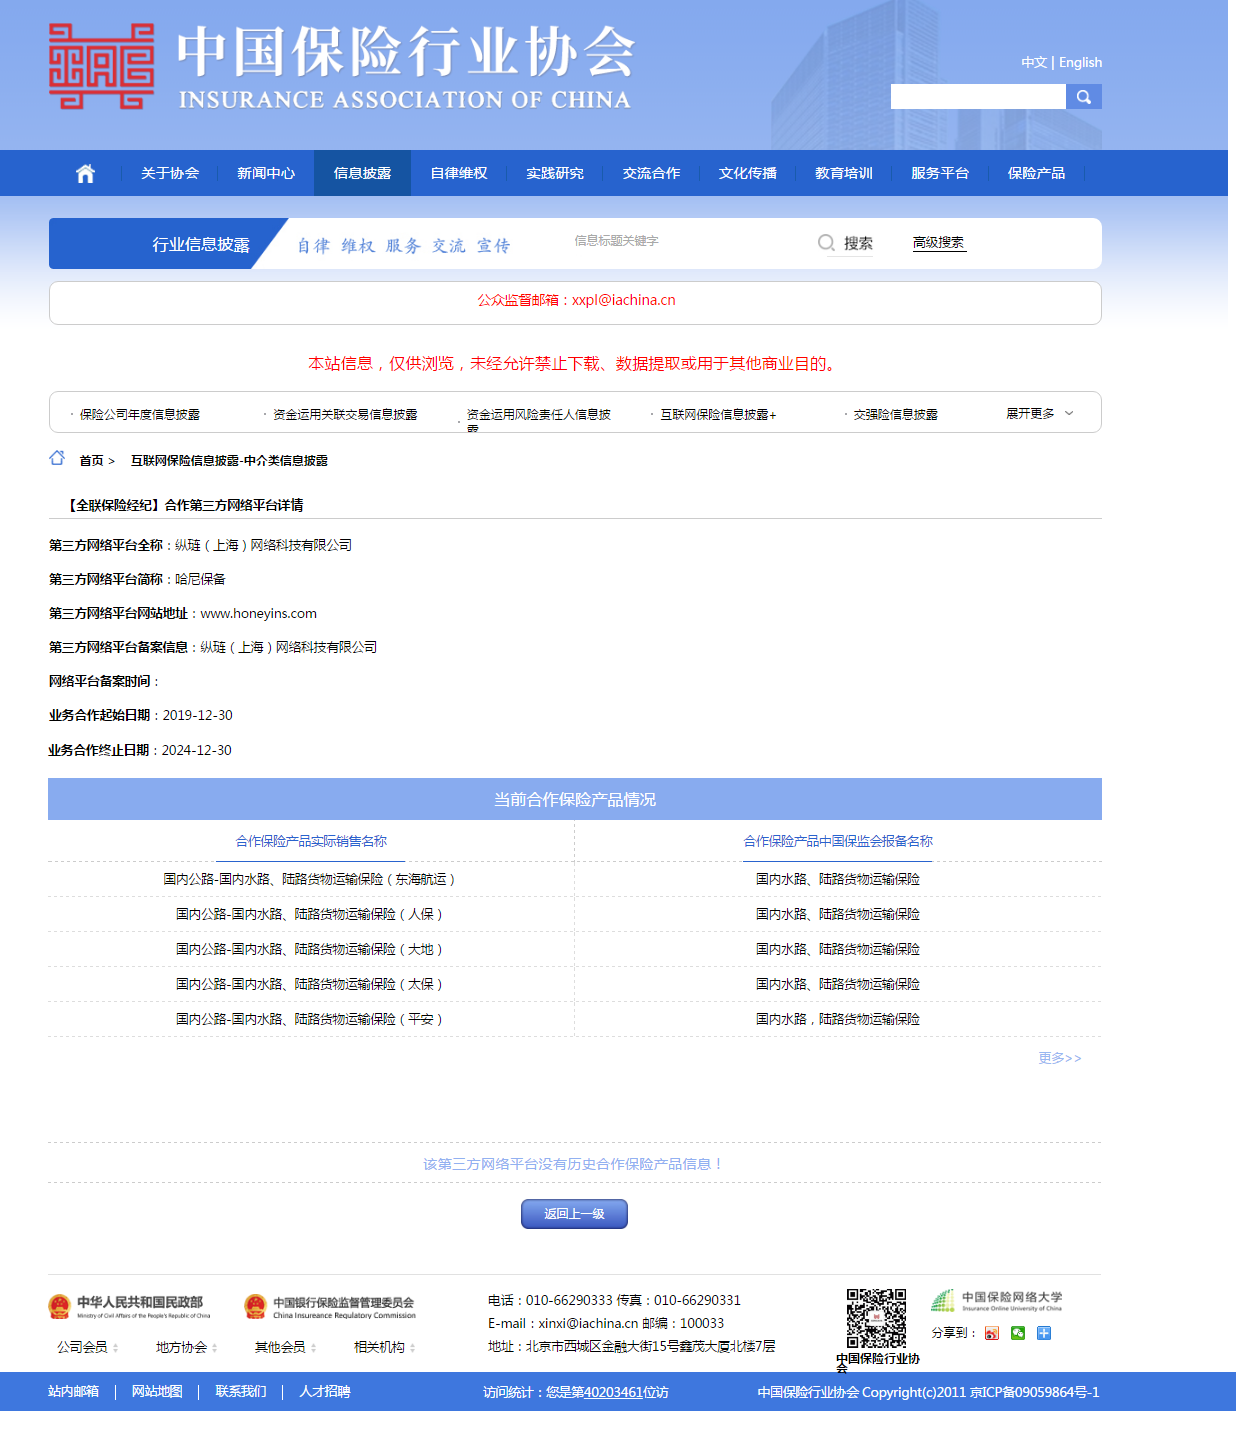The width and height of the screenshot is (1253, 1456).
Task: Open the 地方协会 dropdown
Action: pos(186,1347)
